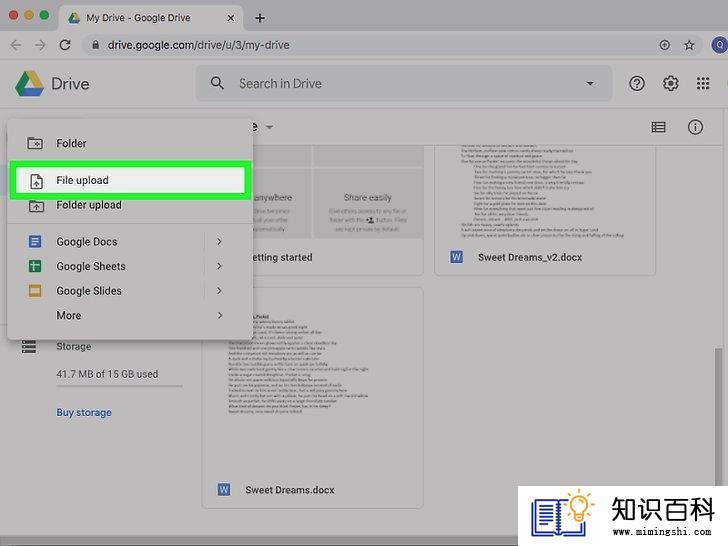Viewport: 728px width, 546px height.
Task: Expand Google Slides submenu arrow
Action: click(x=219, y=291)
